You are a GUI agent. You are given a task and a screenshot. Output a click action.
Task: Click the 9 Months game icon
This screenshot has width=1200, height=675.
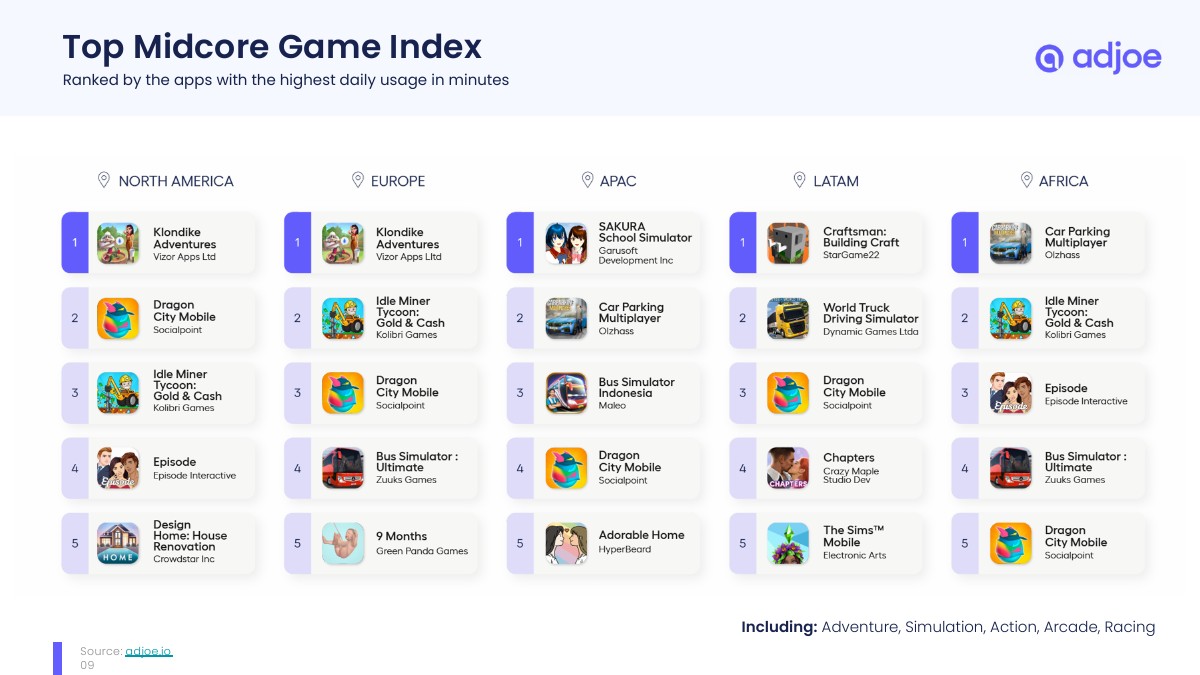point(343,543)
